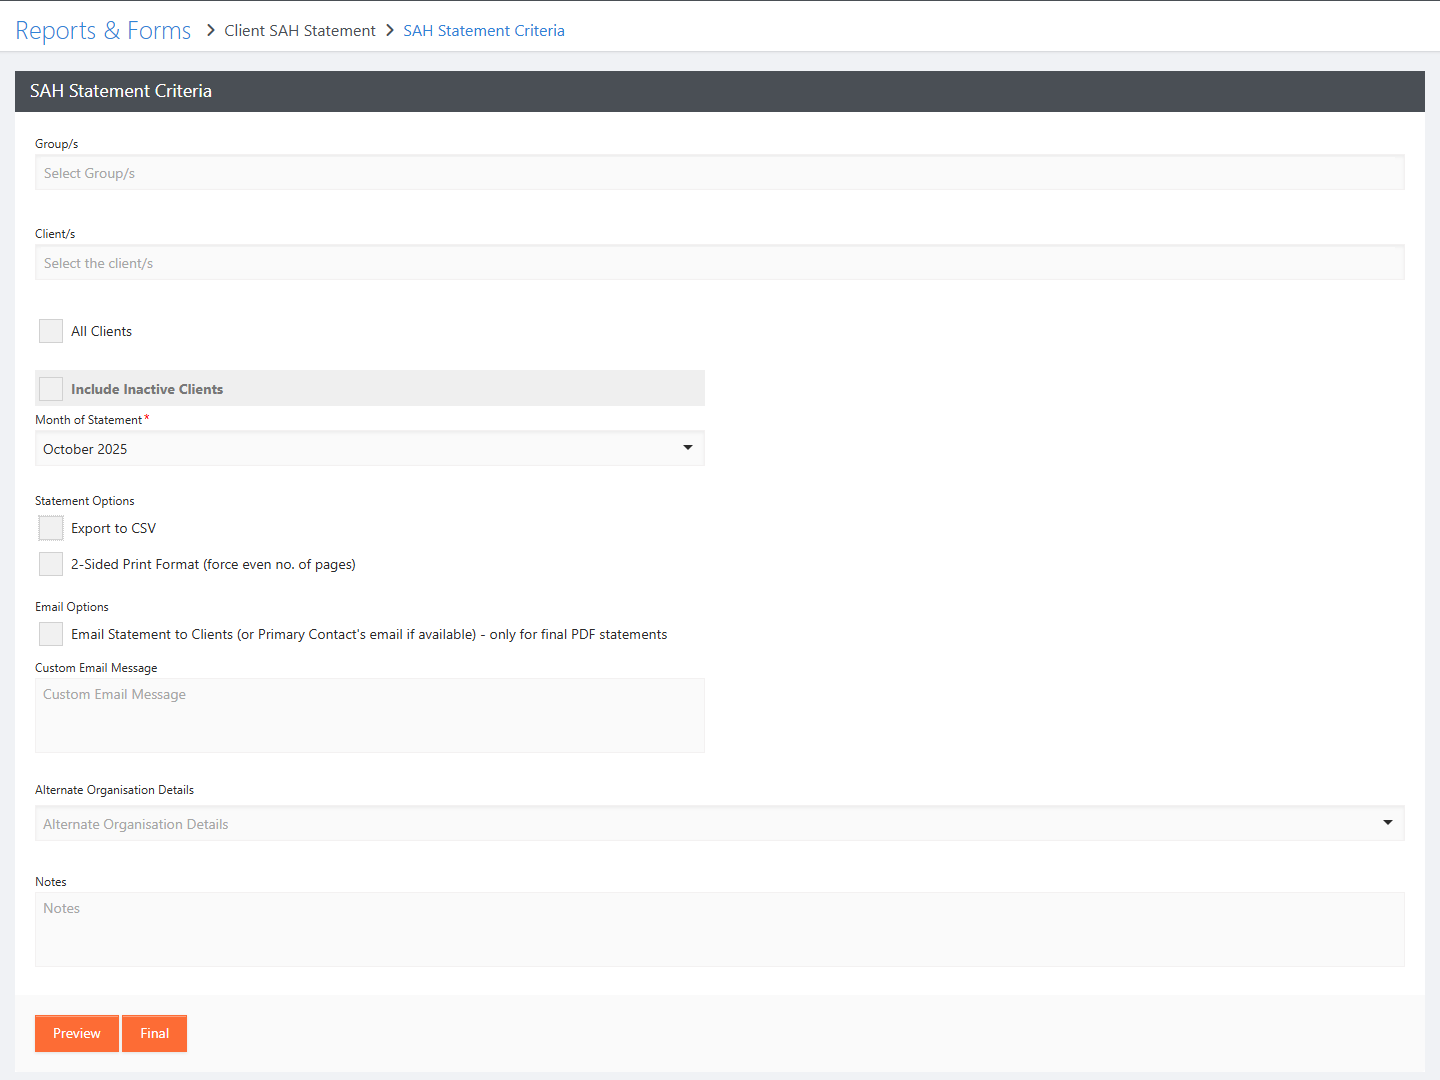
Task: Click into the Custom Email Message box
Action: (x=370, y=716)
